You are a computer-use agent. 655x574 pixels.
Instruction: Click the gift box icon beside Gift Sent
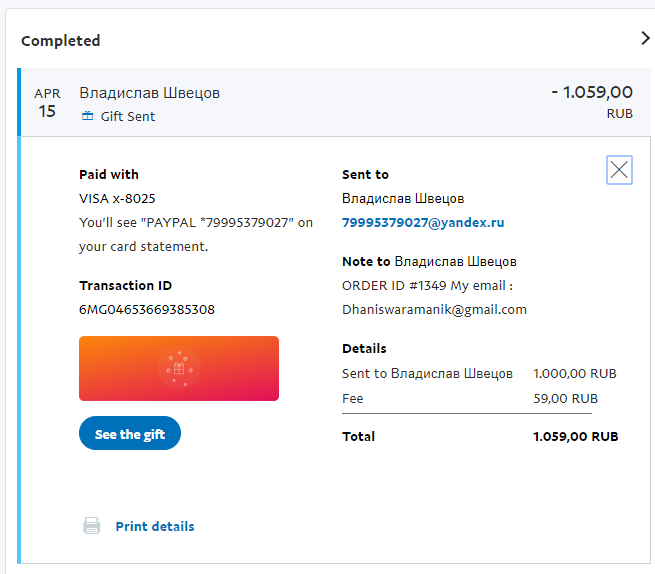click(87, 116)
